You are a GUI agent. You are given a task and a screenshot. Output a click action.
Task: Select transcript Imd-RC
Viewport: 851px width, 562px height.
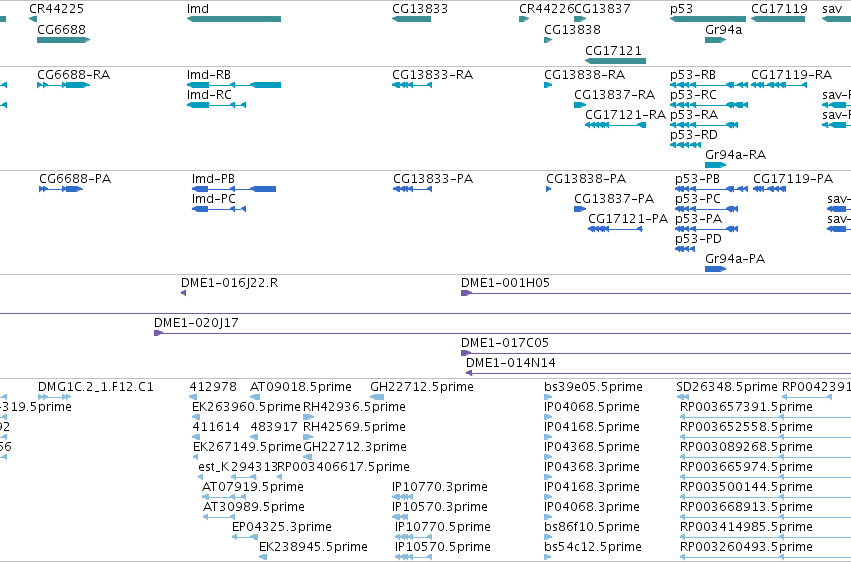(x=216, y=105)
